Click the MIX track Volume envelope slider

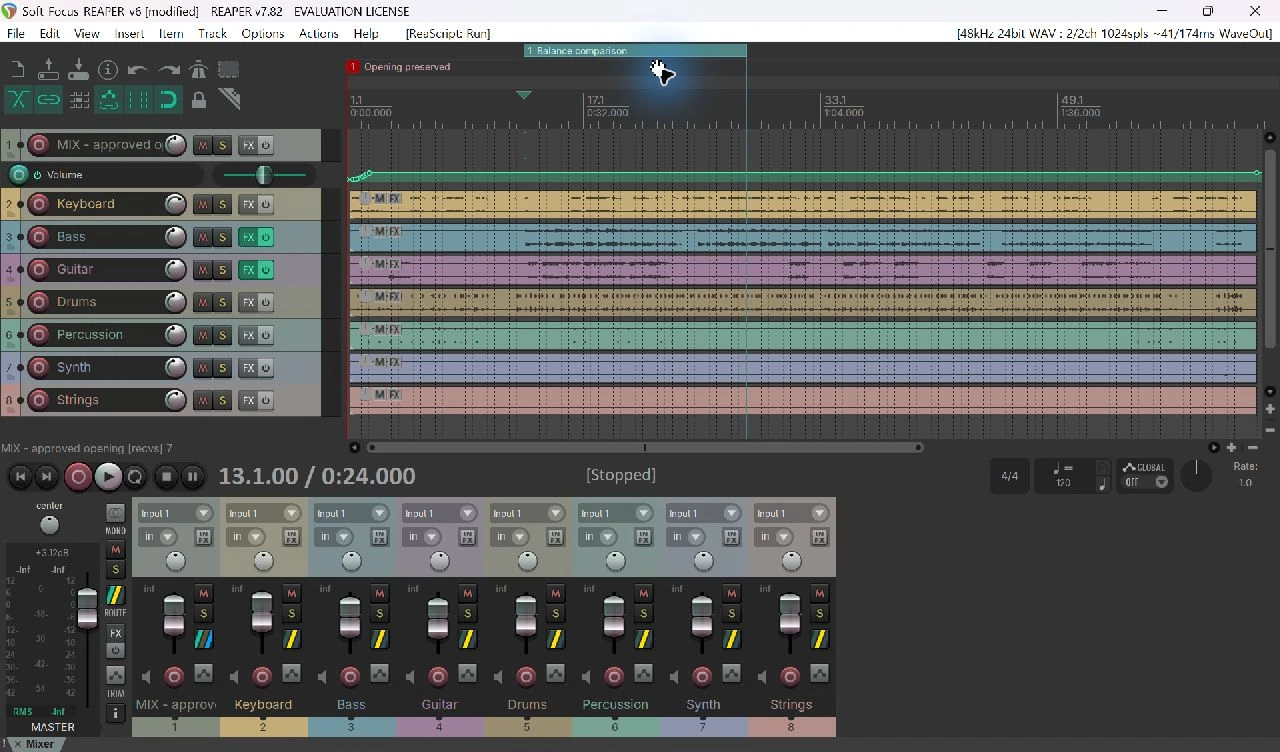coord(264,175)
